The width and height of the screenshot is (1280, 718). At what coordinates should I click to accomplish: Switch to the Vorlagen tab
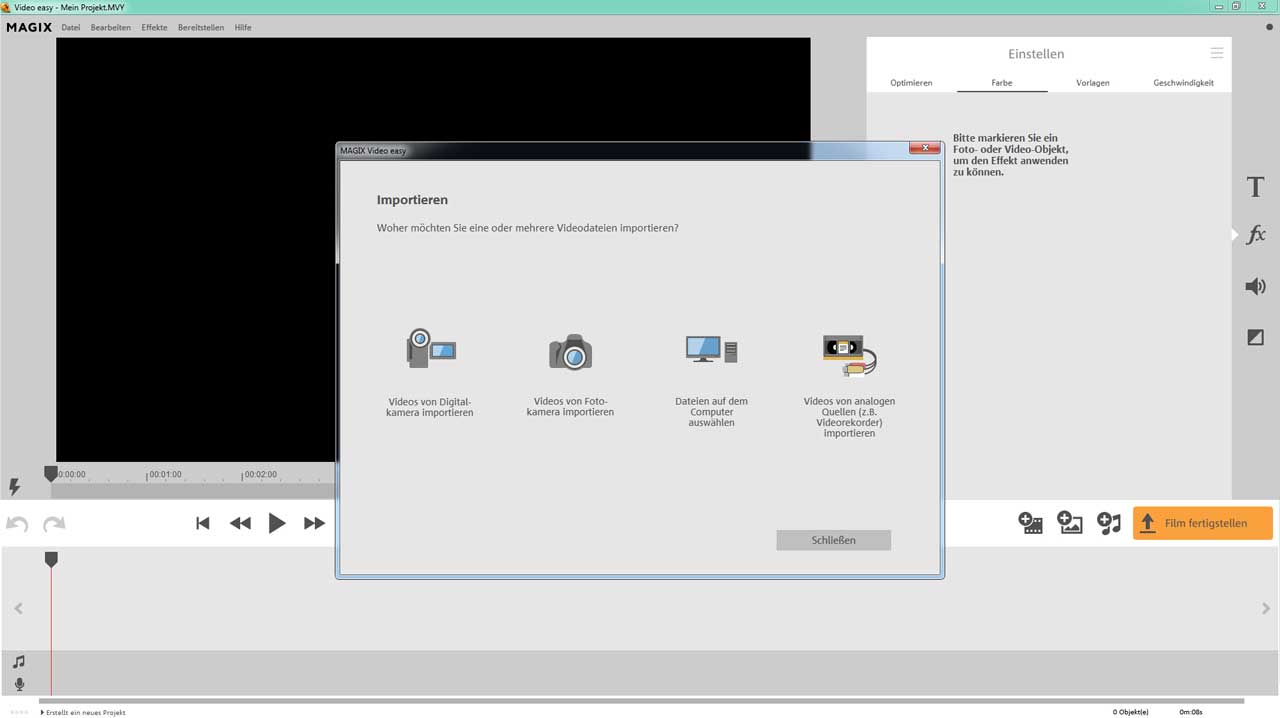[1092, 83]
